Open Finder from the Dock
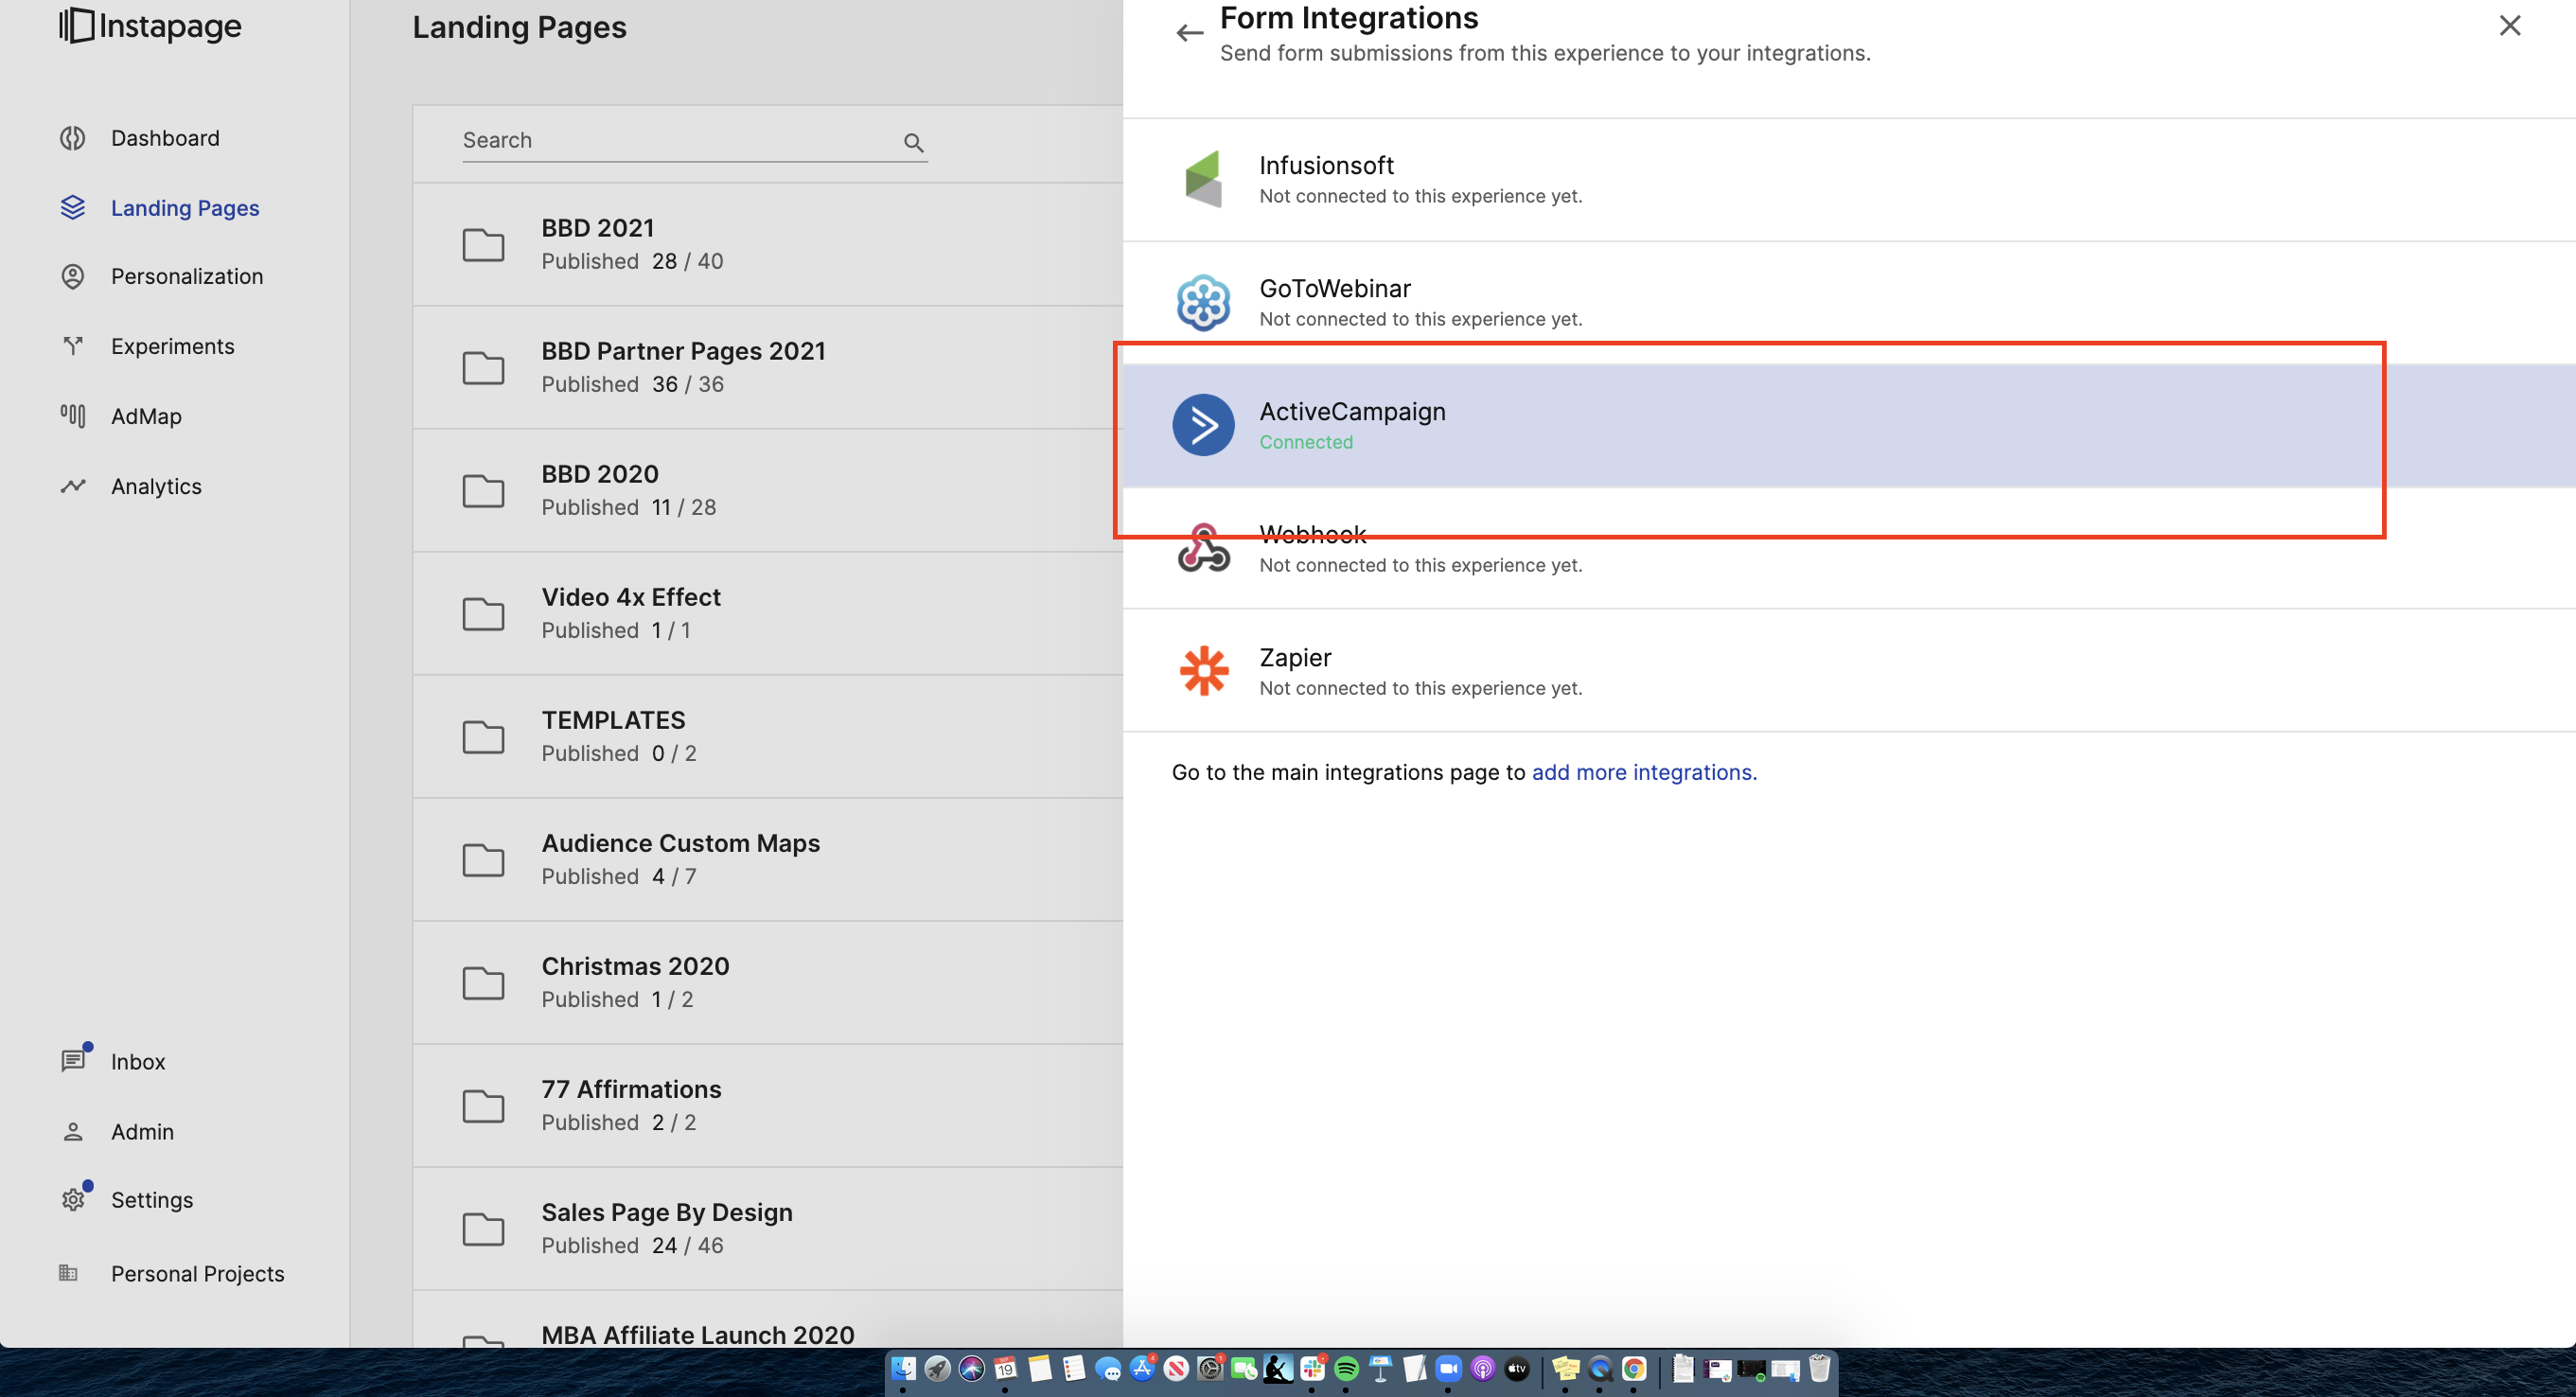Viewport: 2576px width, 1397px height. [903, 1369]
